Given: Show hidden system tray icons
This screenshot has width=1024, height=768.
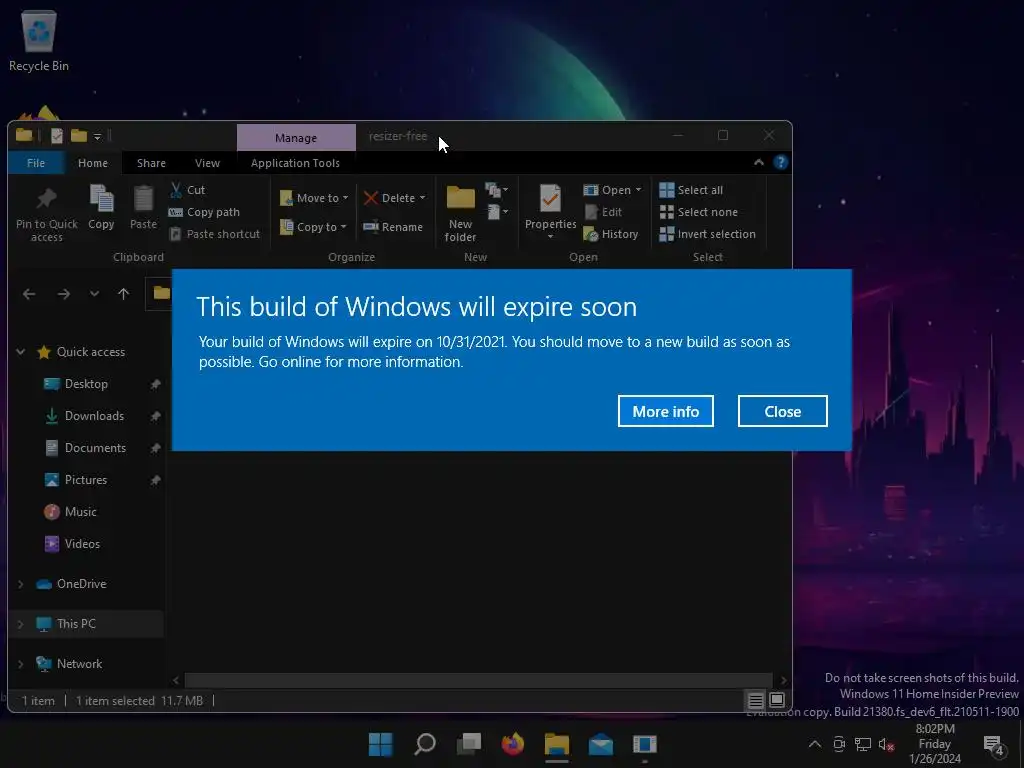Looking at the screenshot, I should 814,744.
